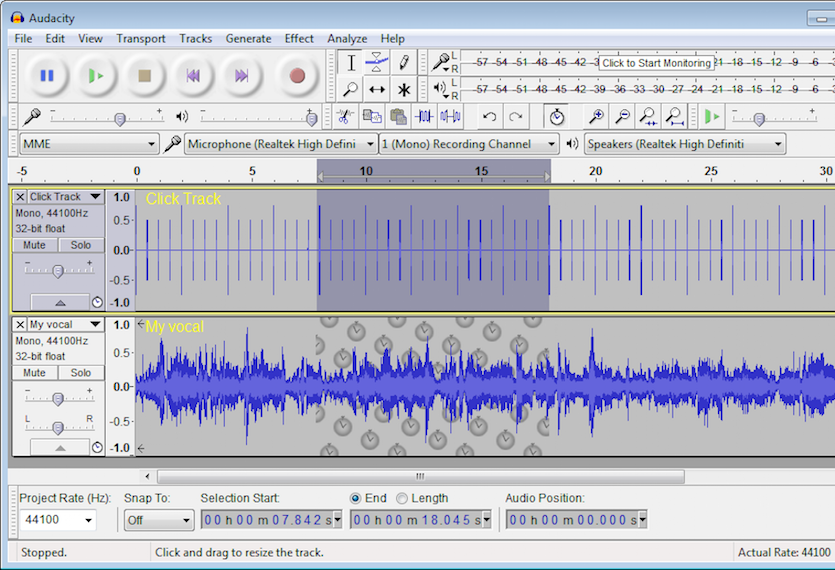The image size is (835, 570).
Task: Mute the My vocal track
Action: click(x=34, y=373)
